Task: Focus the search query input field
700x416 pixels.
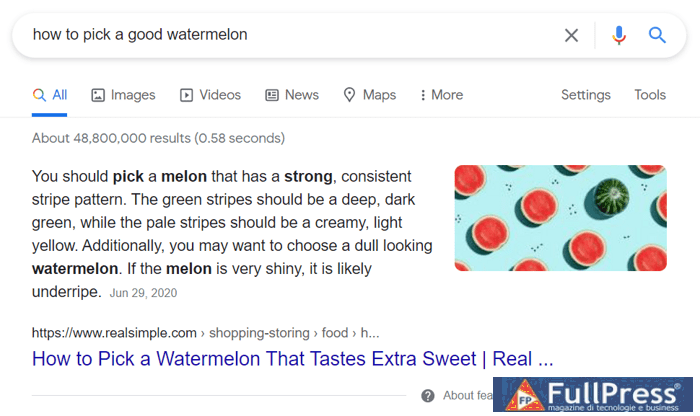Action: coord(290,35)
